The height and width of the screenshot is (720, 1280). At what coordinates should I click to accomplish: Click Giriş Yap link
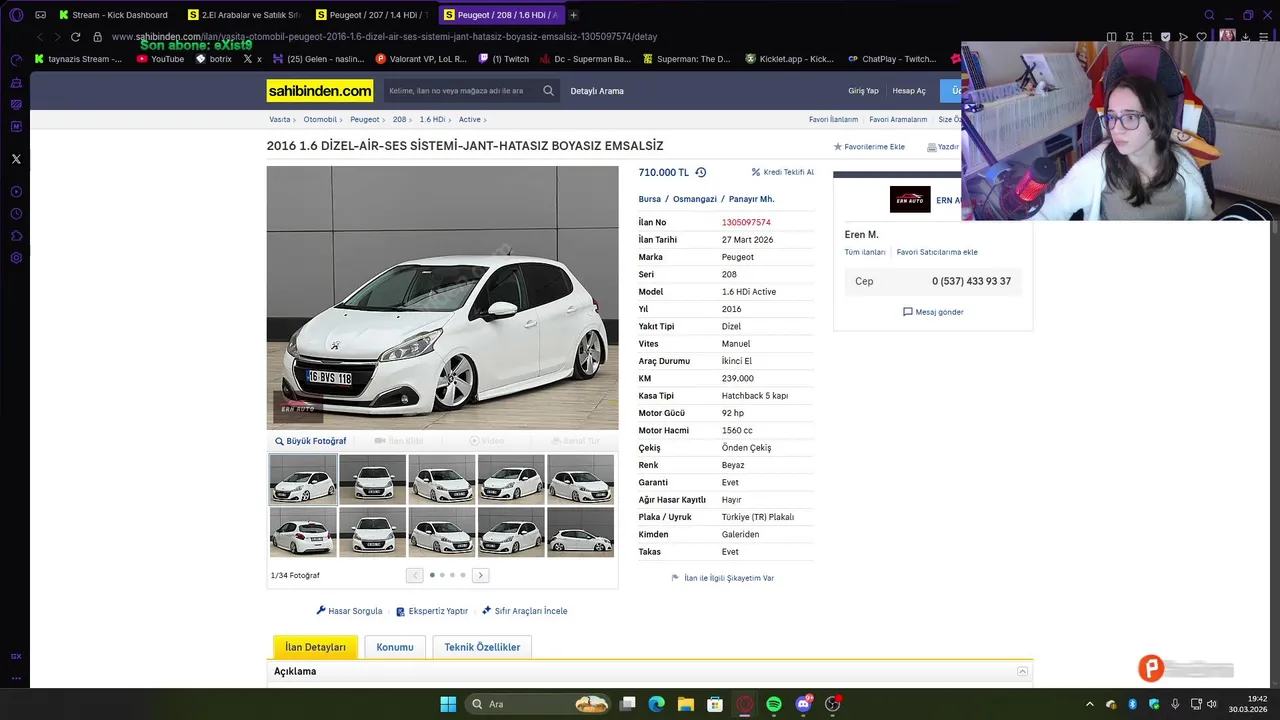pos(863,91)
